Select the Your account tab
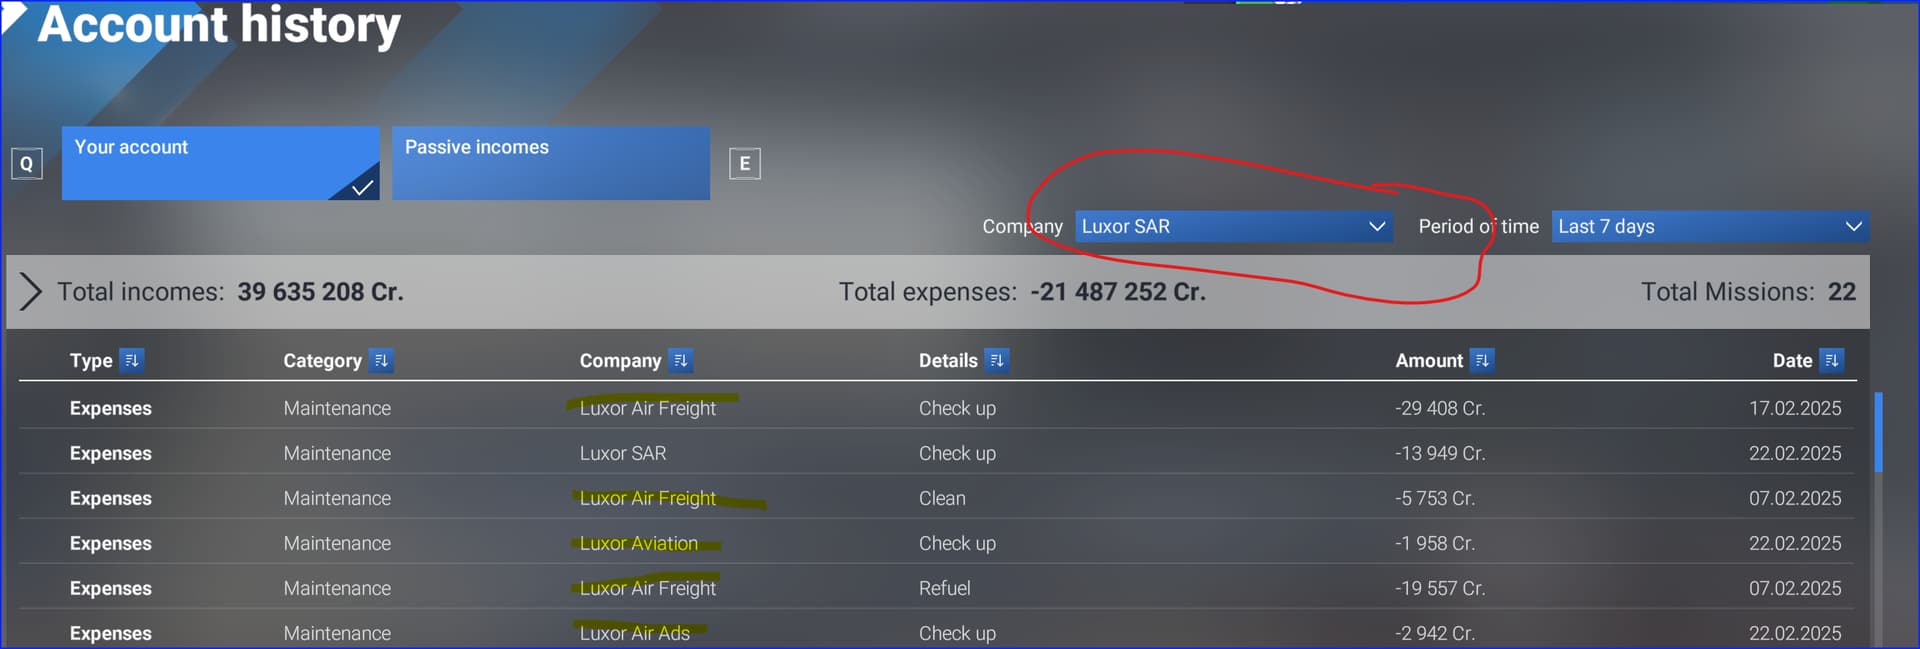The width and height of the screenshot is (1920, 649). point(220,163)
